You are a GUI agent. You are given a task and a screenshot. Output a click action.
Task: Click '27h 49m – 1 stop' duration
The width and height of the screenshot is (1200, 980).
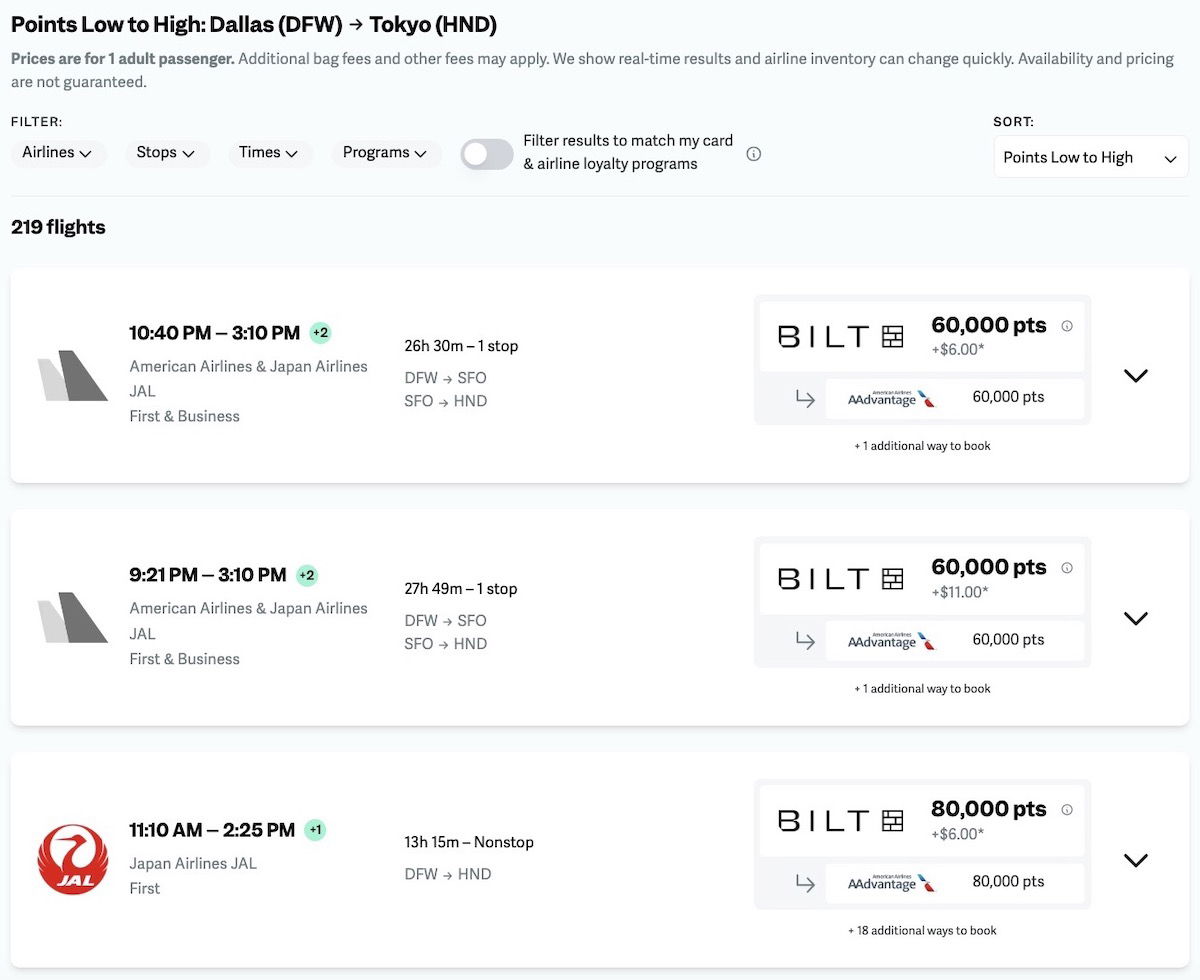pos(461,589)
